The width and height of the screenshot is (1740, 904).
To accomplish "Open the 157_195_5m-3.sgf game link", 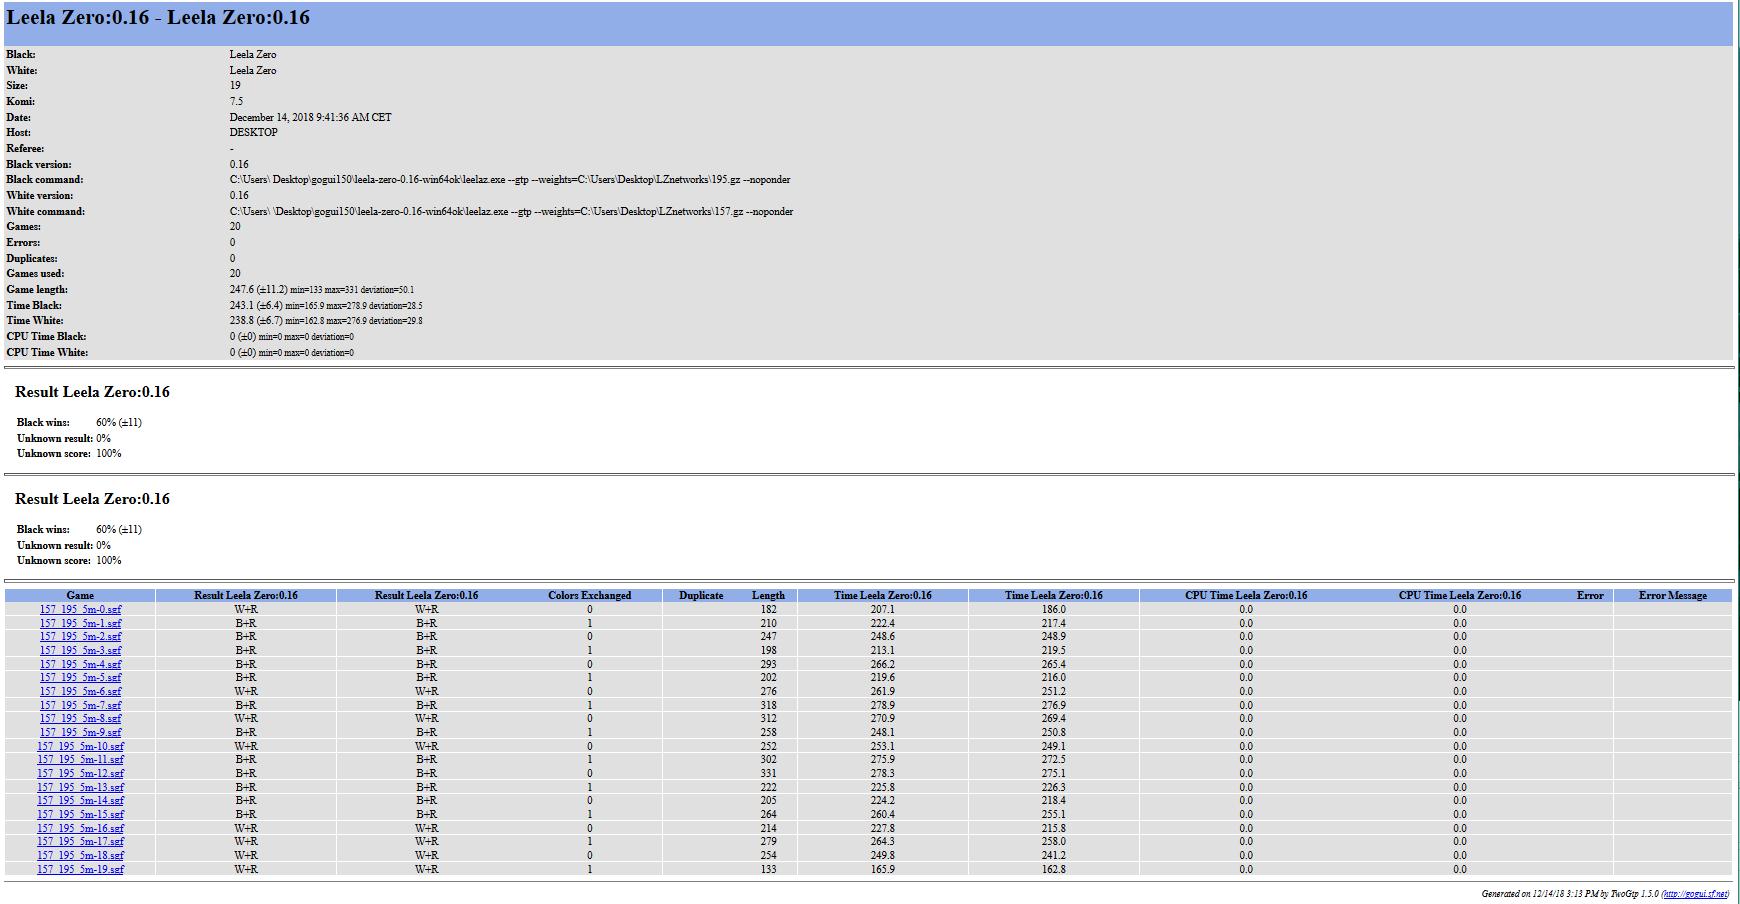I will coord(80,650).
